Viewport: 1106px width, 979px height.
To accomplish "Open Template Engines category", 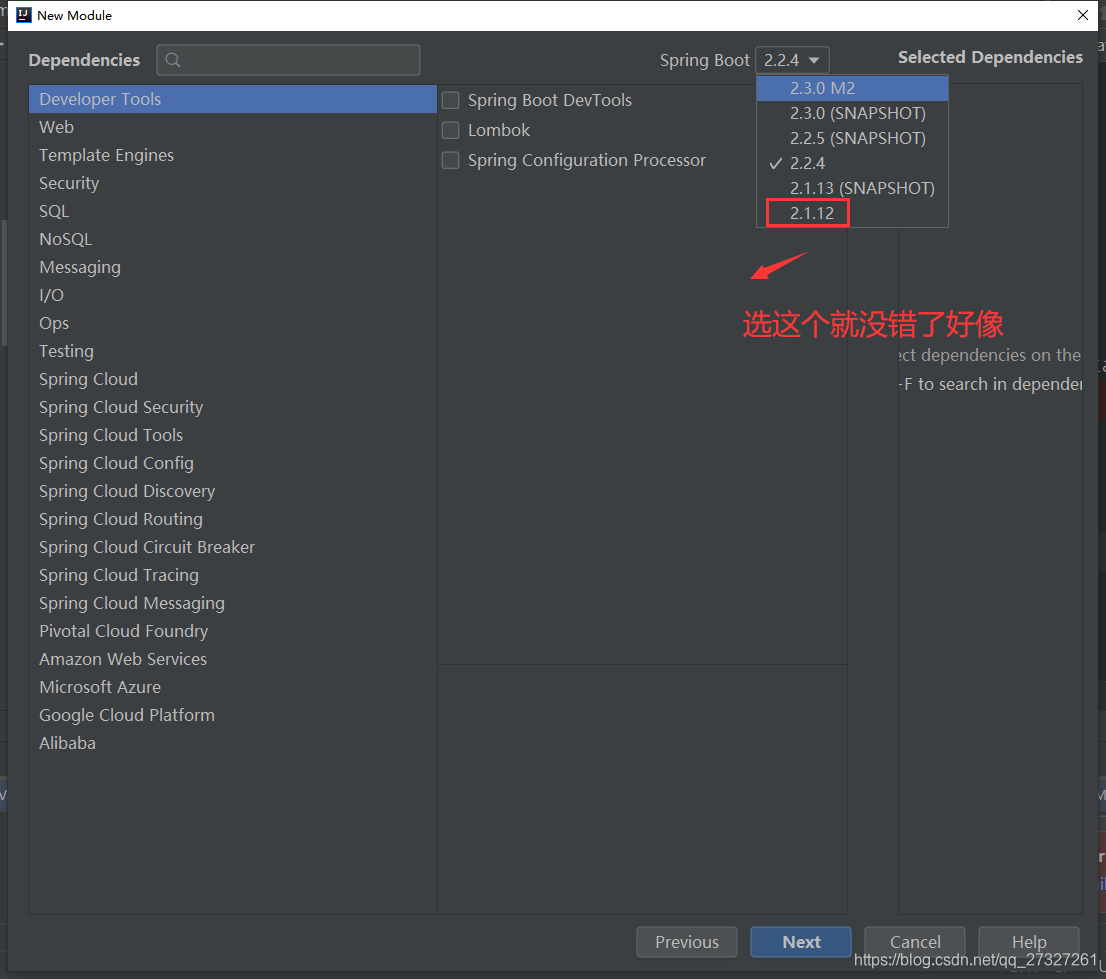I will [x=233, y=155].
